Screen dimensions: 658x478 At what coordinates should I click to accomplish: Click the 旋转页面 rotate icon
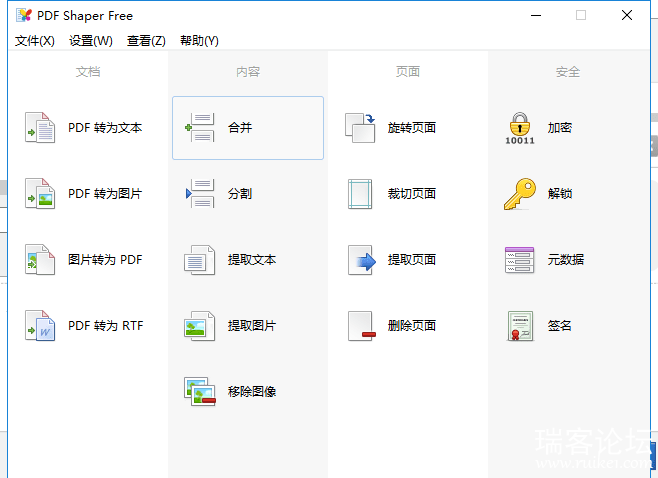click(360, 128)
